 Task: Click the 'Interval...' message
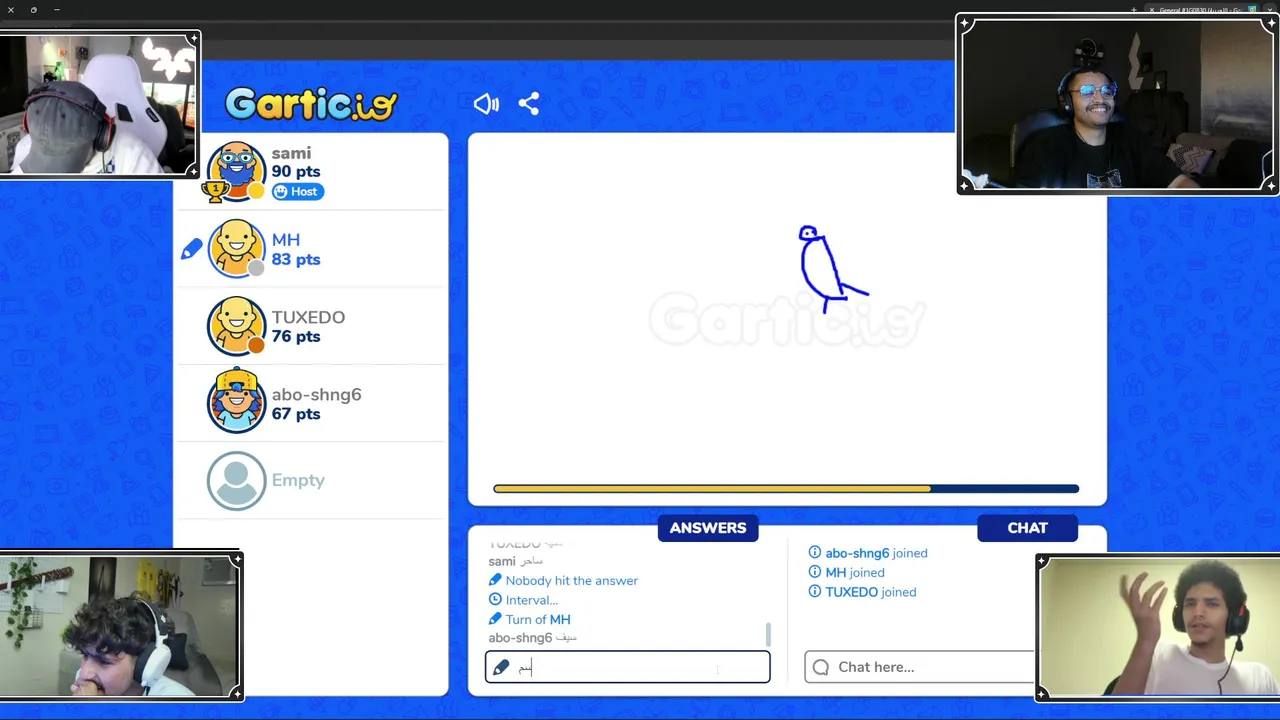(532, 600)
